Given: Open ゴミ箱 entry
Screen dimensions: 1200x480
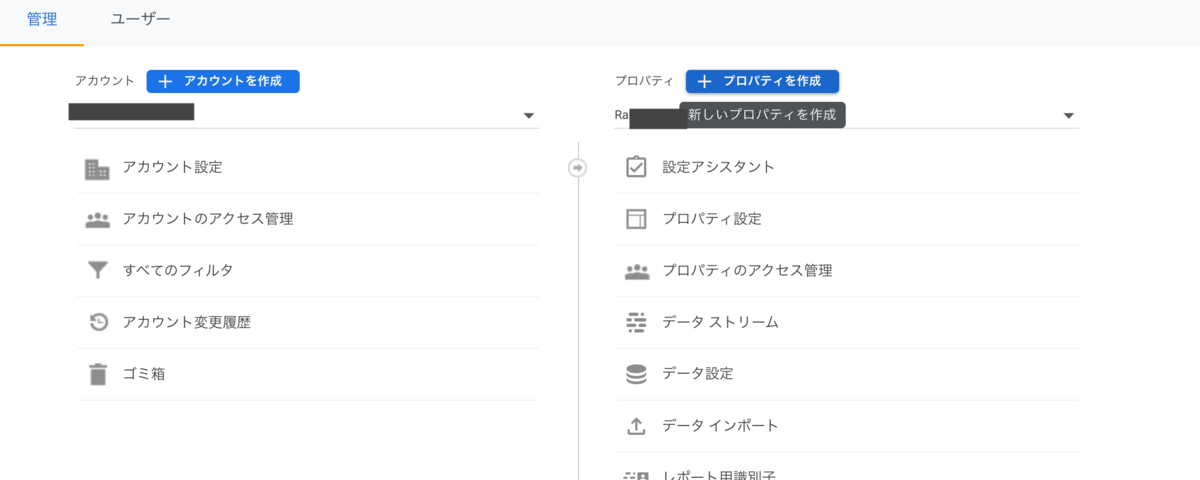Looking at the screenshot, I should [x=307, y=375].
